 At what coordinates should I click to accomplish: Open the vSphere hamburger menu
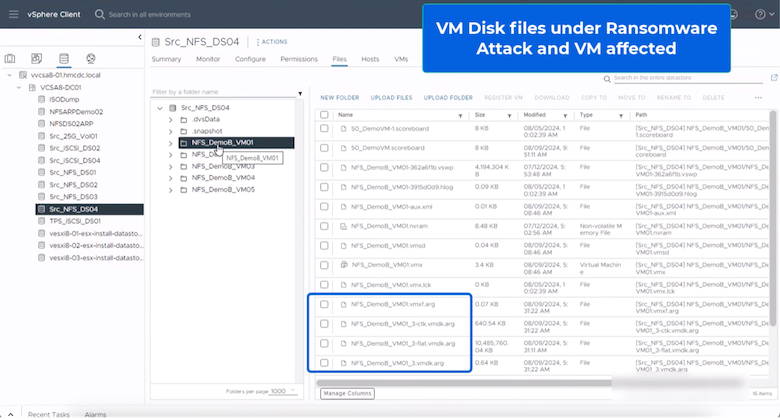(x=13, y=14)
